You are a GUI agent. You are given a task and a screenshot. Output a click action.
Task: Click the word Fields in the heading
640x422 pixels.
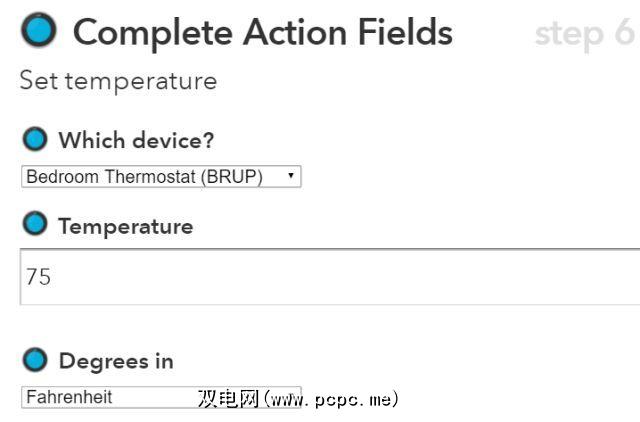401,33
